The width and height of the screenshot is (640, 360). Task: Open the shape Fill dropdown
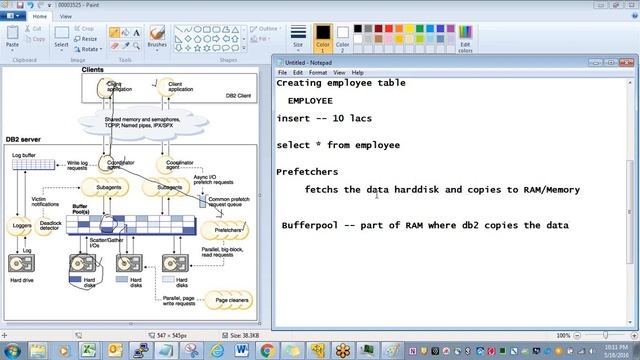point(260,39)
